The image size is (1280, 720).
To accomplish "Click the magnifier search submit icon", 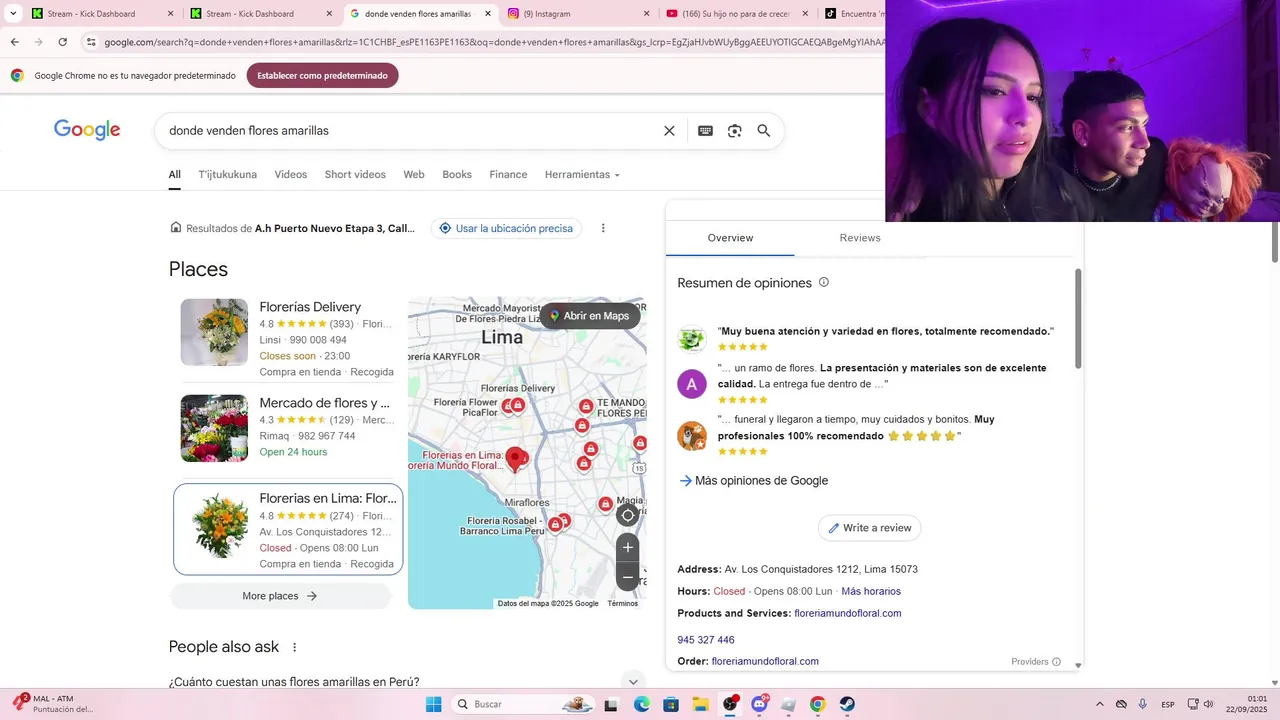I will pos(763,131).
